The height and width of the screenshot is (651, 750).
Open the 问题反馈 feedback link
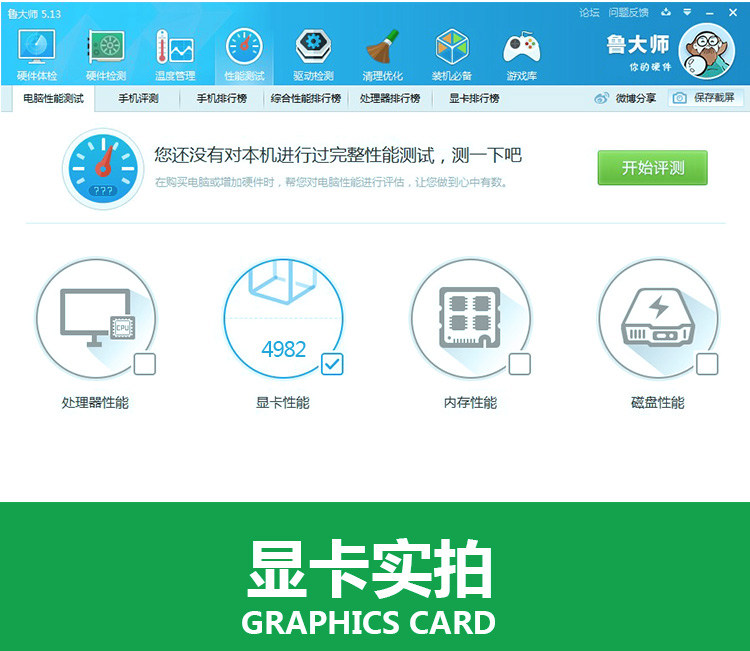tap(629, 12)
